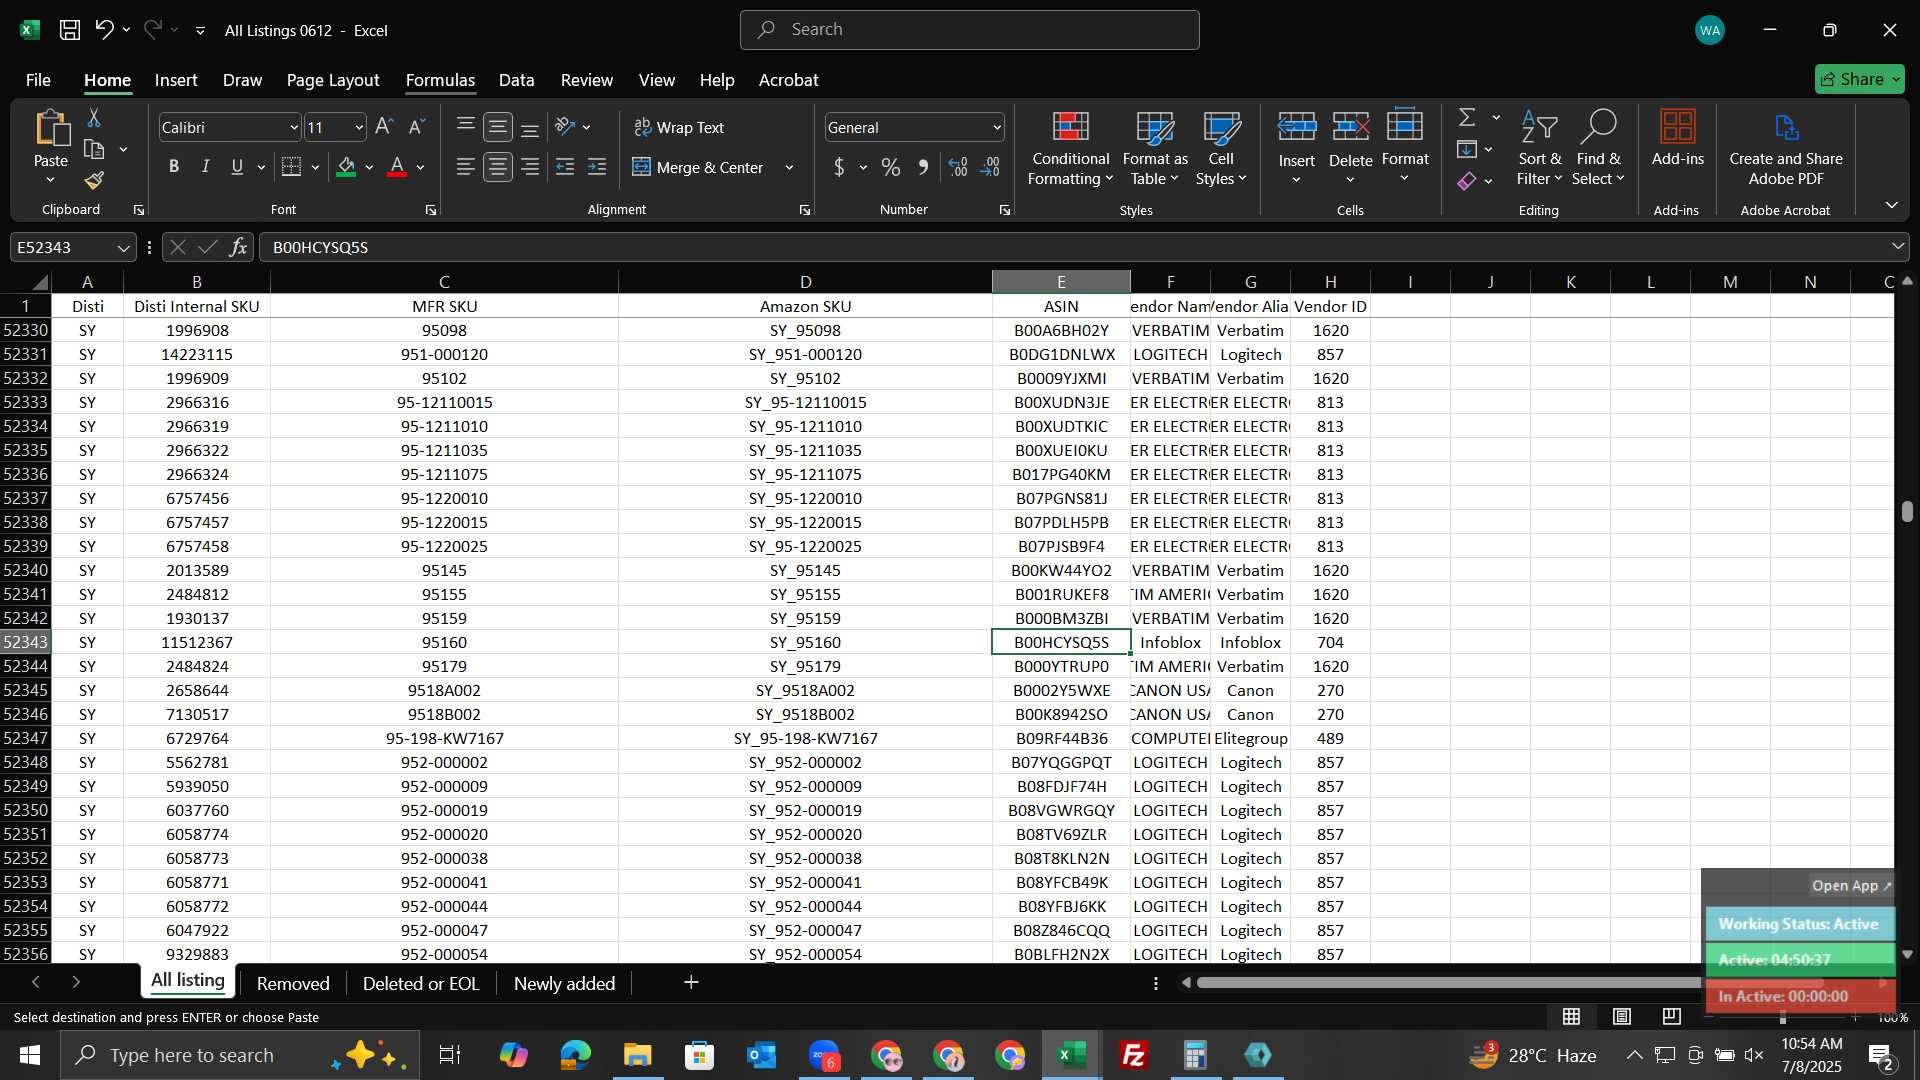Switch to Deleted or EOL sheet
The width and height of the screenshot is (1920, 1080).
pyautogui.click(x=421, y=984)
